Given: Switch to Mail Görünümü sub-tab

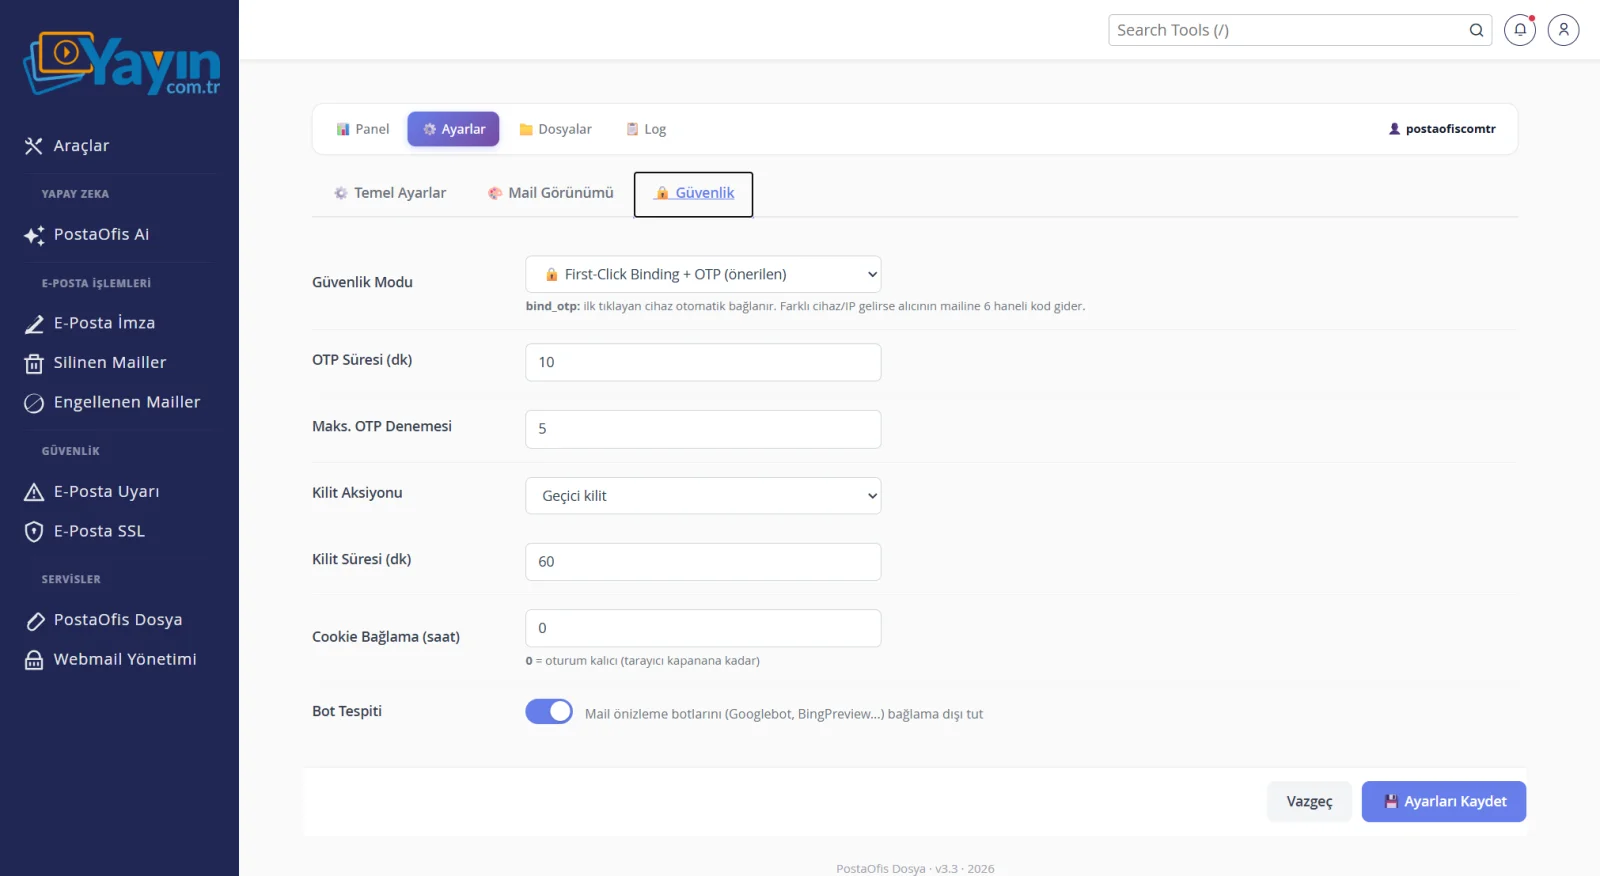Looking at the screenshot, I should [551, 193].
